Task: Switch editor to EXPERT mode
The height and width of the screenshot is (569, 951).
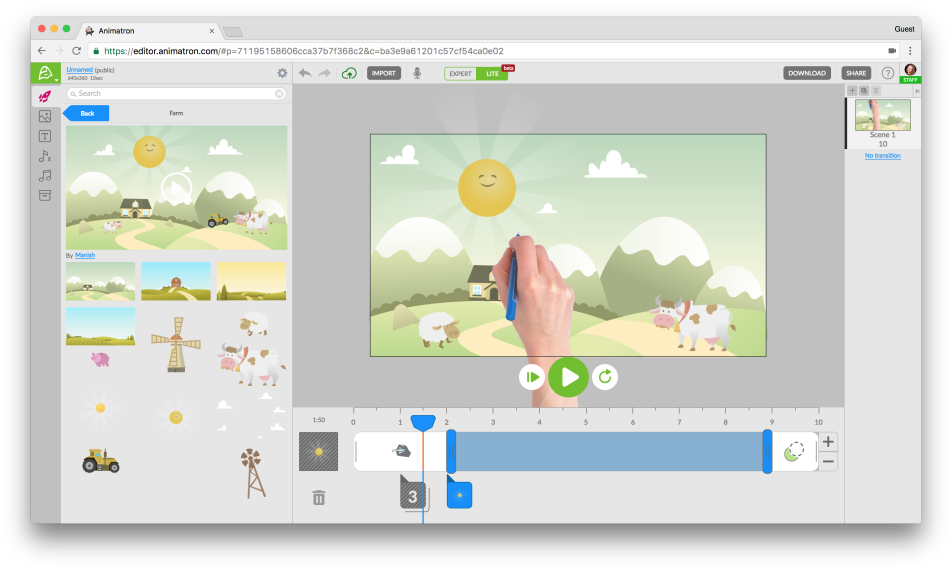Action: [460, 73]
